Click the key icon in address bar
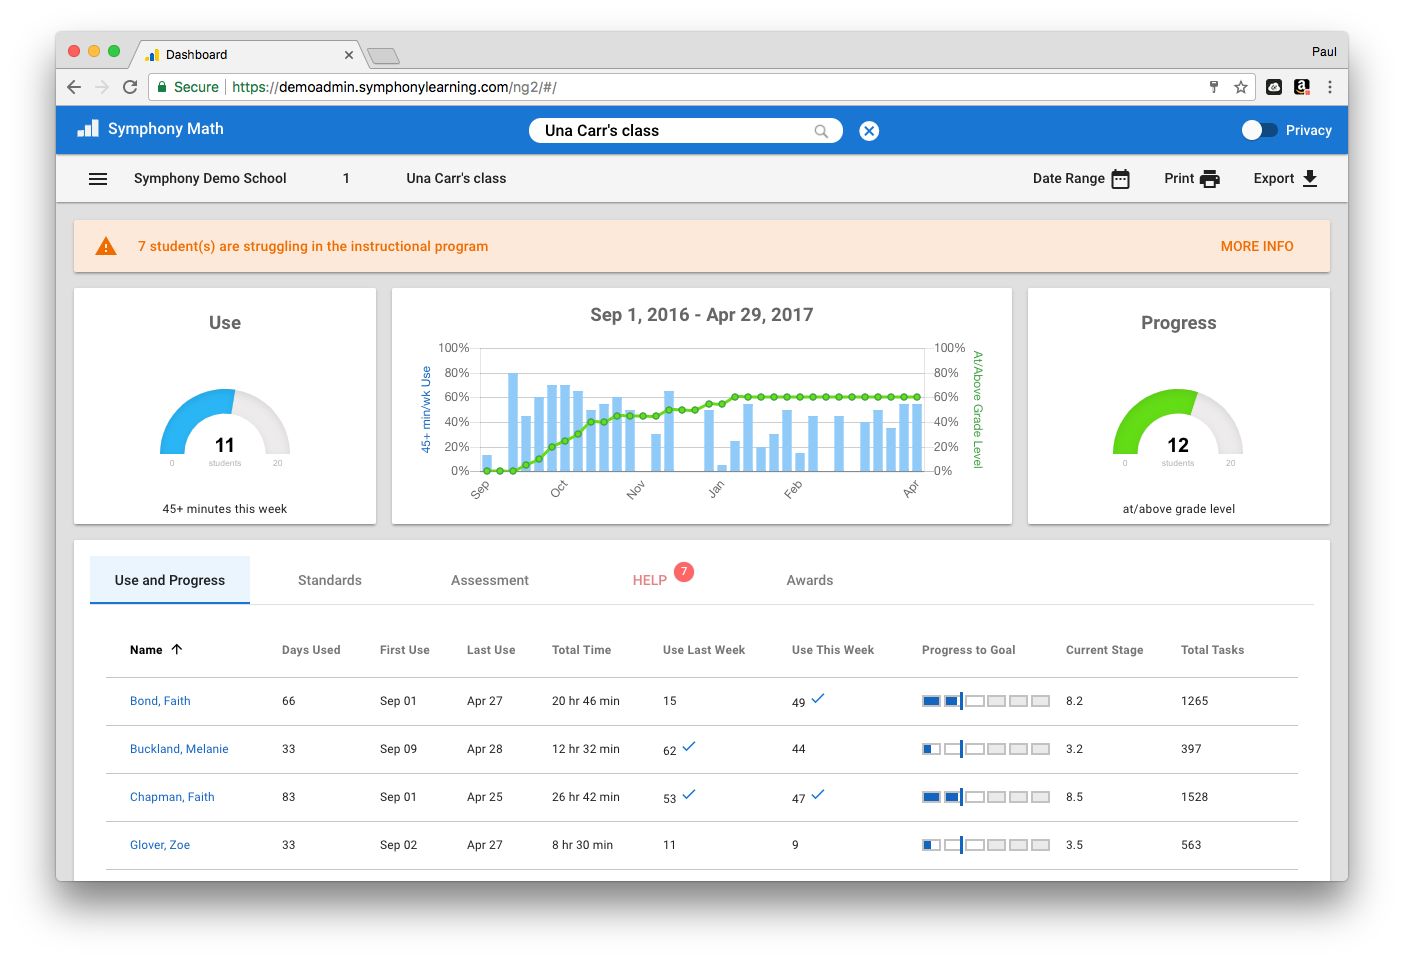The height and width of the screenshot is (961, 1404). tap(1214, 87)
